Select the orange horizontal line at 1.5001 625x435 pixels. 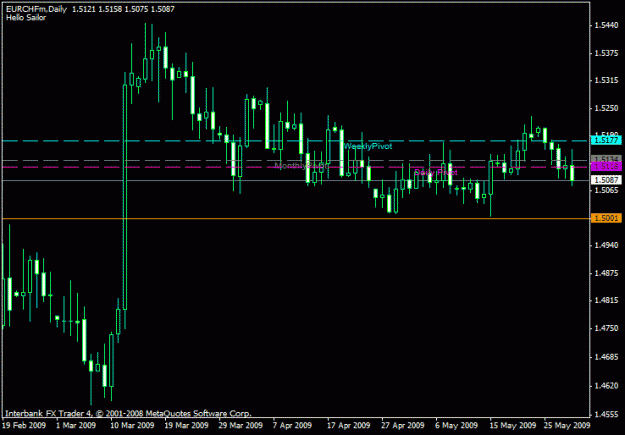(x=296, y=218)
